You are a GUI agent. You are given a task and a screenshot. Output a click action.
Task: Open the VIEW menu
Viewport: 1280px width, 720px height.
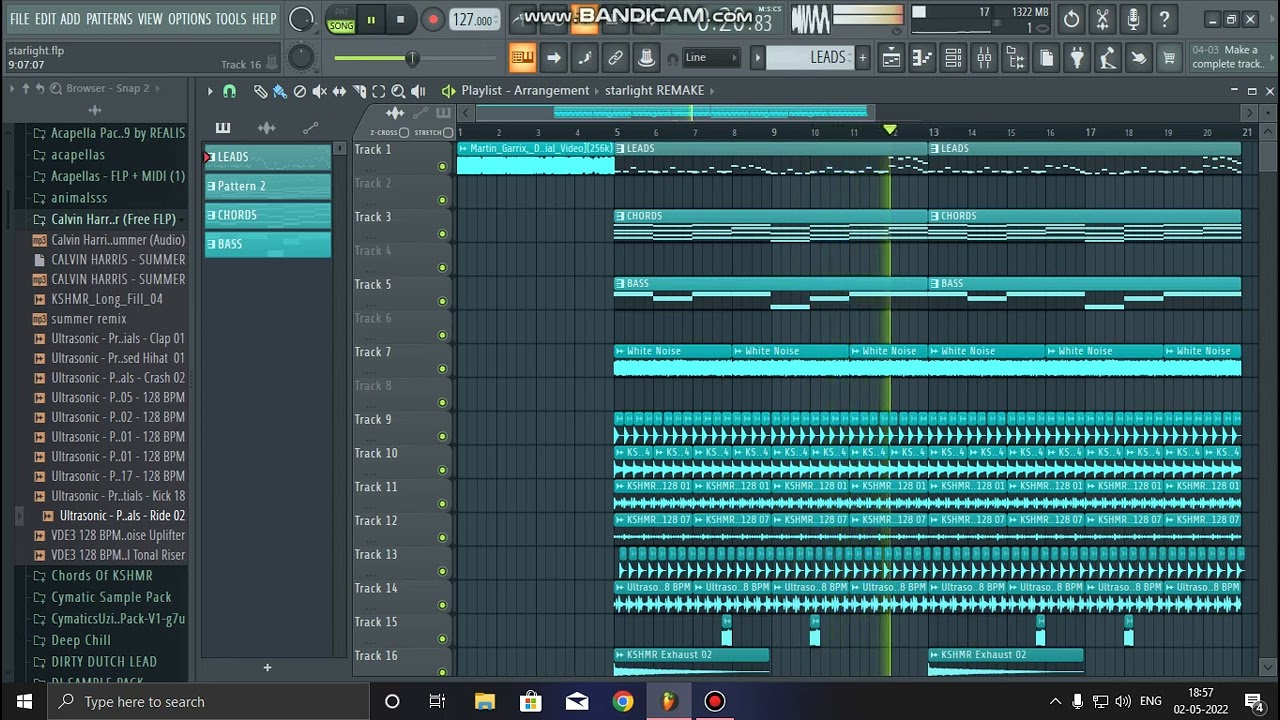[x=150, y=19]
